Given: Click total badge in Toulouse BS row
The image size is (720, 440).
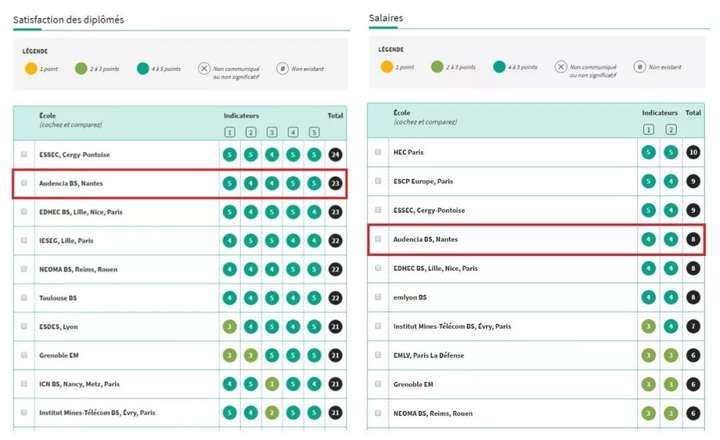Looking at the screenshot, I should [336, 298].
